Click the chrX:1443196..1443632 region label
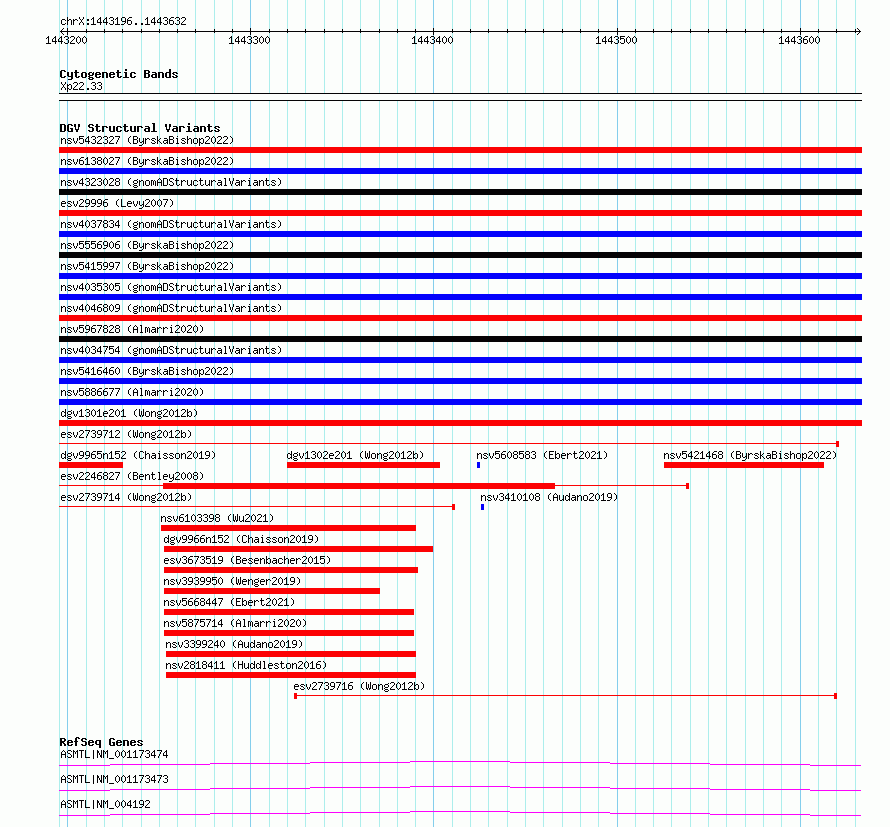The width and height of the screenshot is (890, 827). pyautogui.click(x=123, y=21)
